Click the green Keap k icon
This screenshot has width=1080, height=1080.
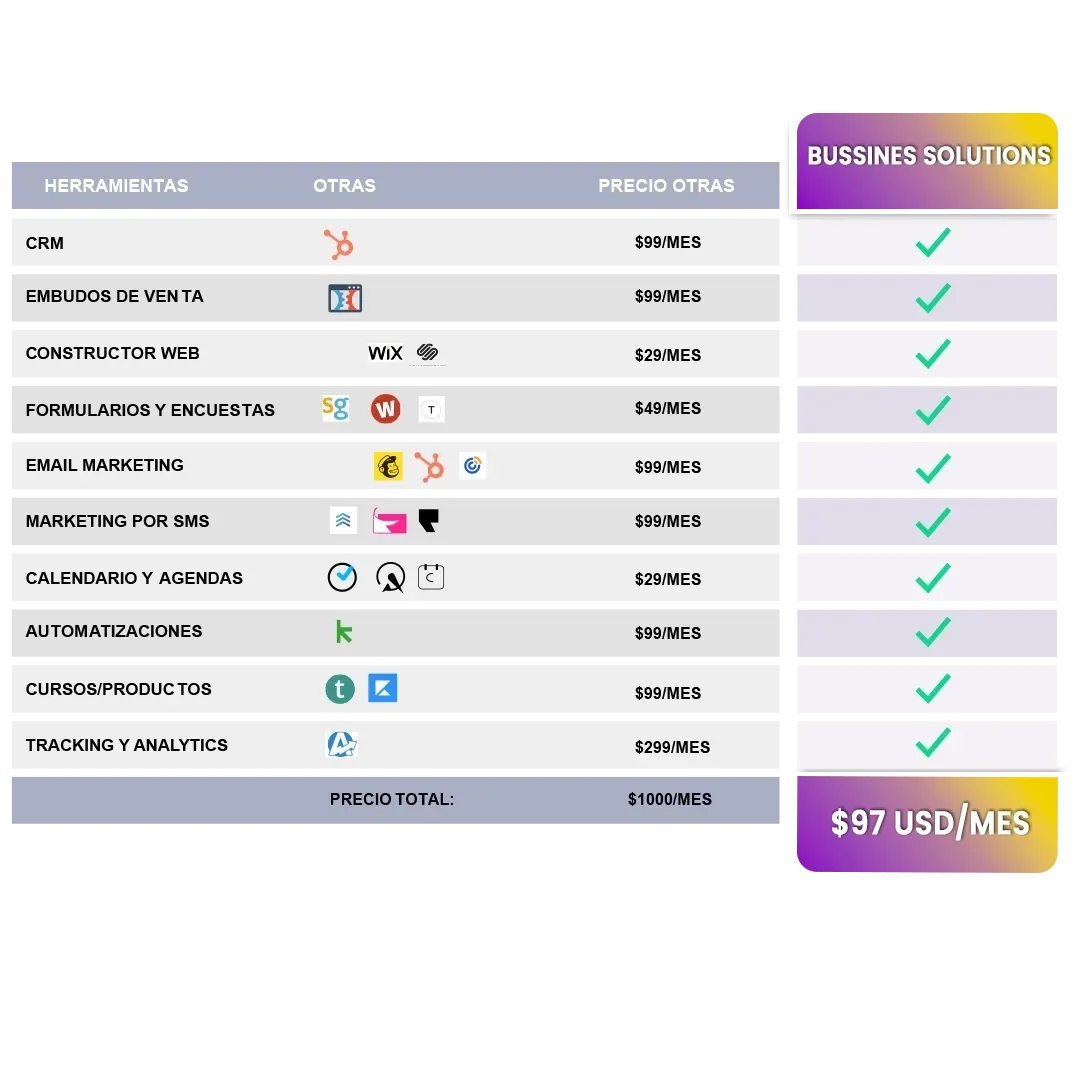click(x=344, y=632)
